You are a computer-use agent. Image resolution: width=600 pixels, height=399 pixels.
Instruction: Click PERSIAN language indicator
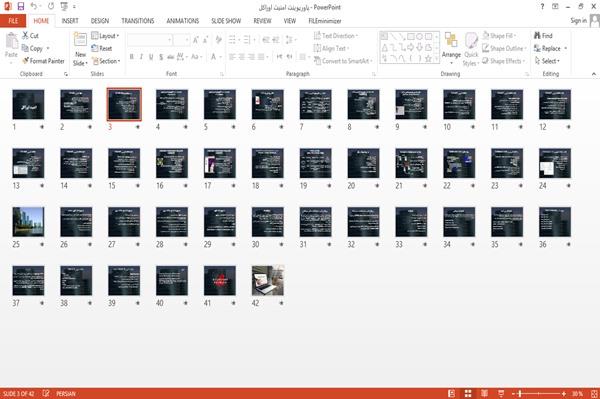(66, 393)
